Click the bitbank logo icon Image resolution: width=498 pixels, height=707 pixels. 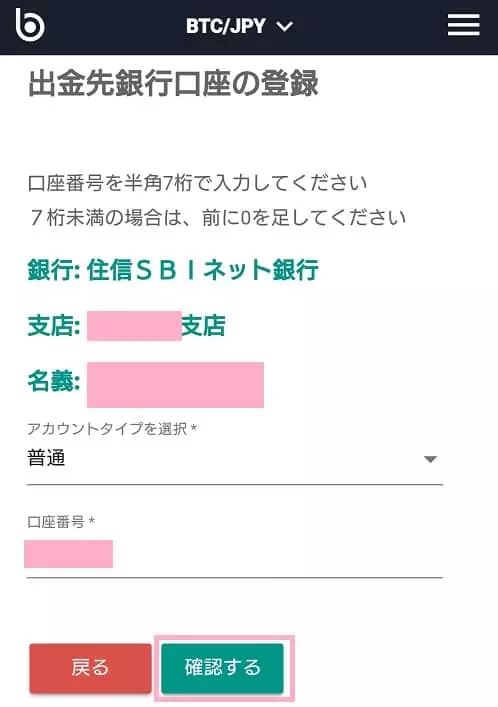coord(30,25)
